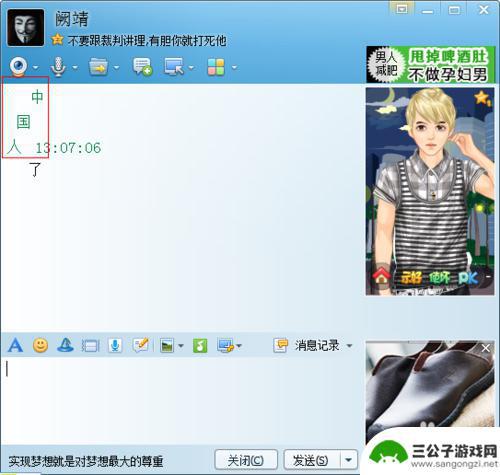
Task: Open the send file folder icon
Action: click(x=98, y=67)
